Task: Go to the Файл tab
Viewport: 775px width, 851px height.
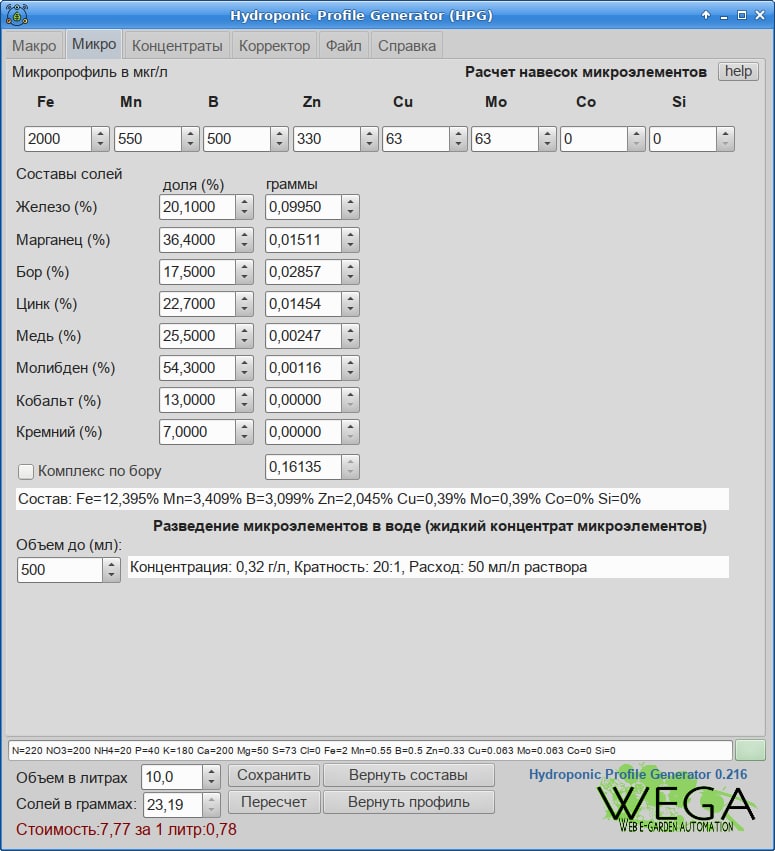Action: click(x=344, y=46)
